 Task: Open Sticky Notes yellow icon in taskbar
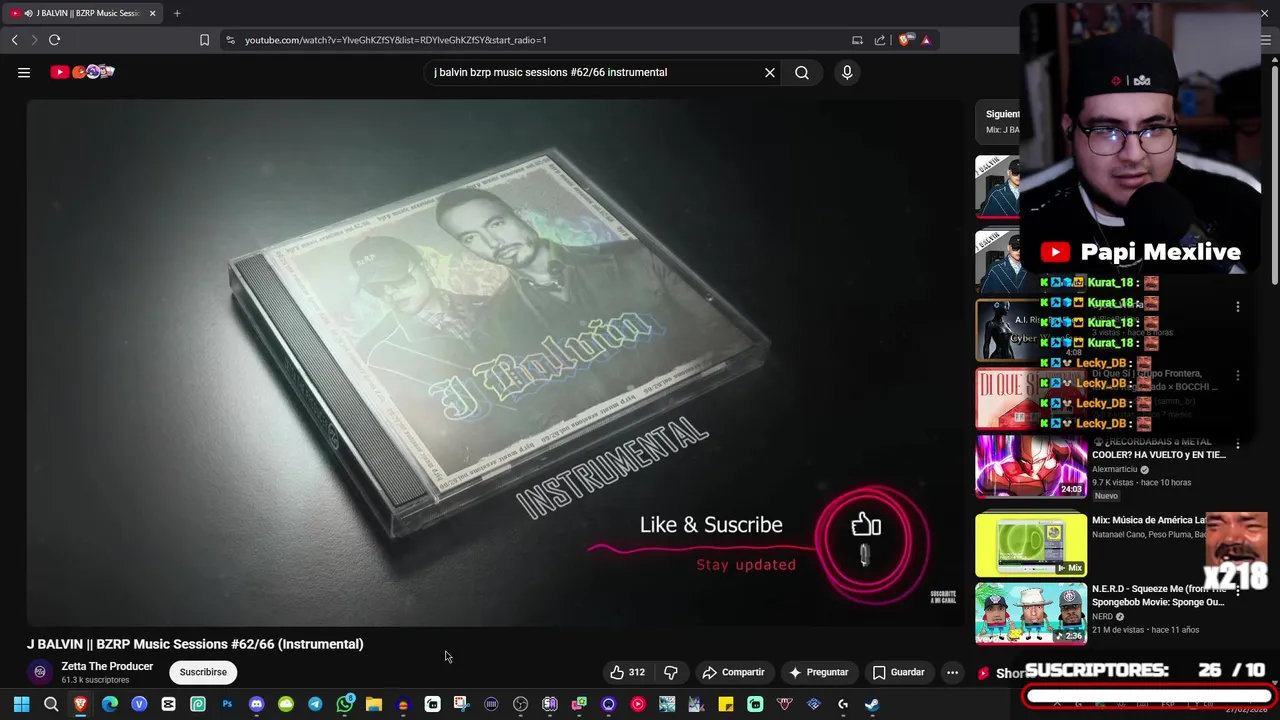tap(726, 704)
